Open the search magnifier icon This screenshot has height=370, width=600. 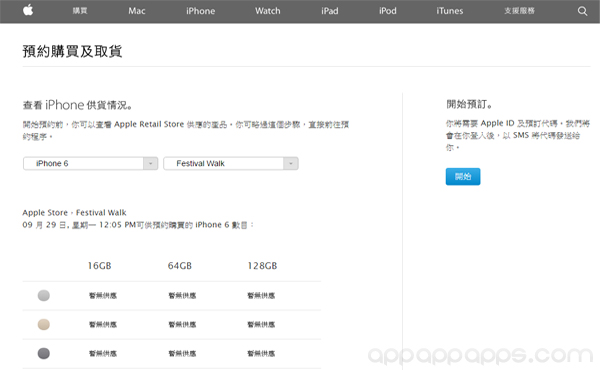coord(582,11)
